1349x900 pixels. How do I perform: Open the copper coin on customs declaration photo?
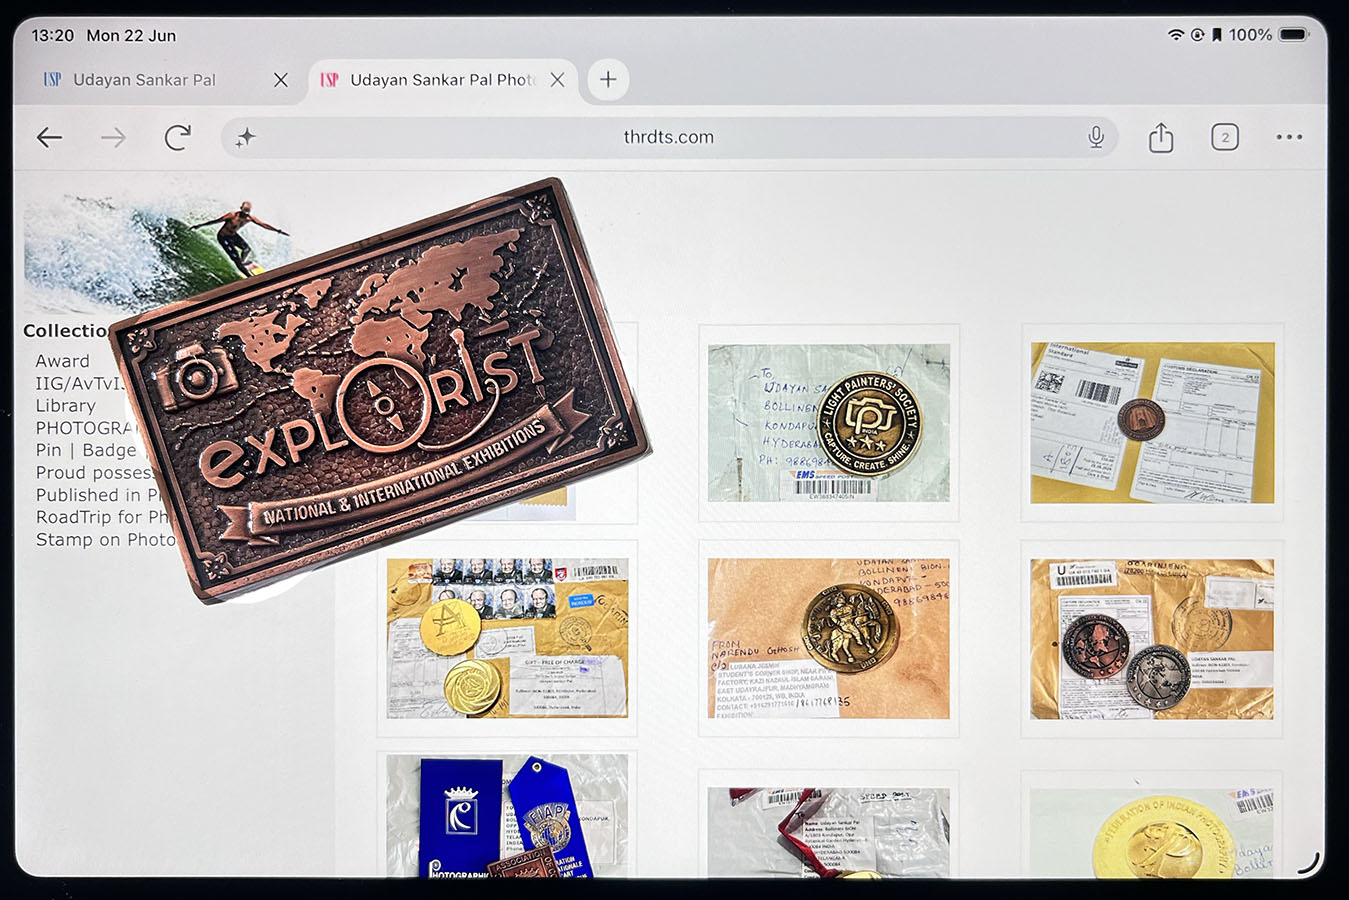point(1152,422)
